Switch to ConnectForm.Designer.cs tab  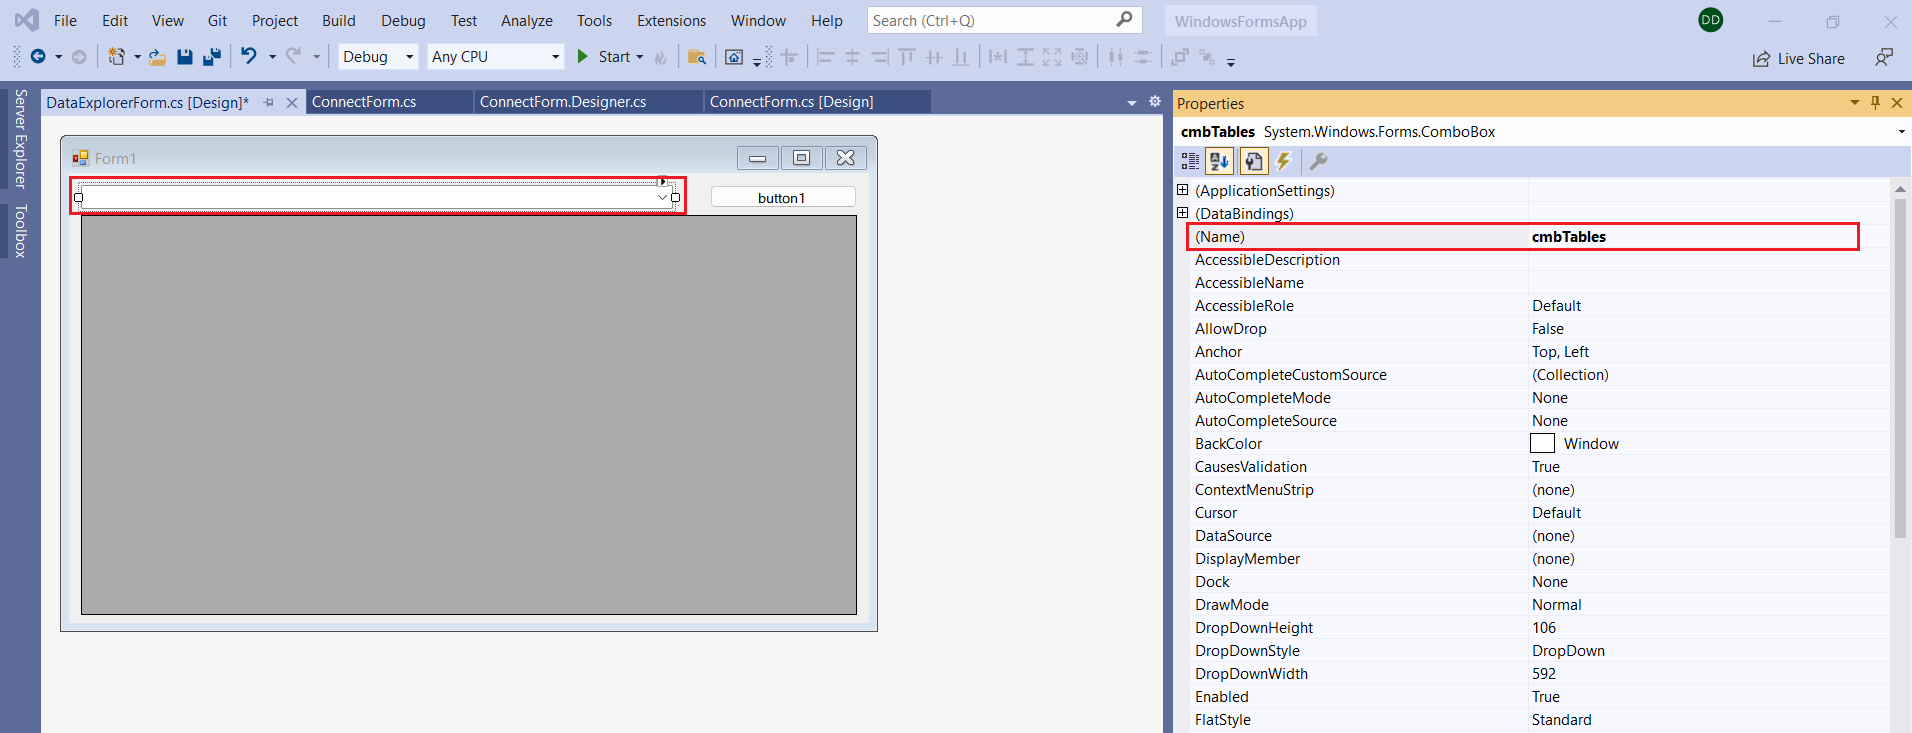click(563, 102)
